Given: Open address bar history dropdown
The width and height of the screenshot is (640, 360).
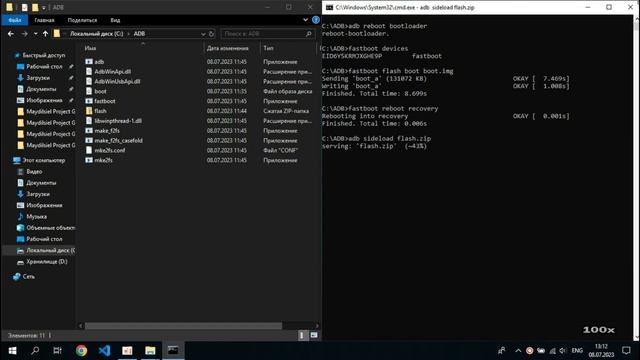Looking at the screenshot, I should 203,34.
